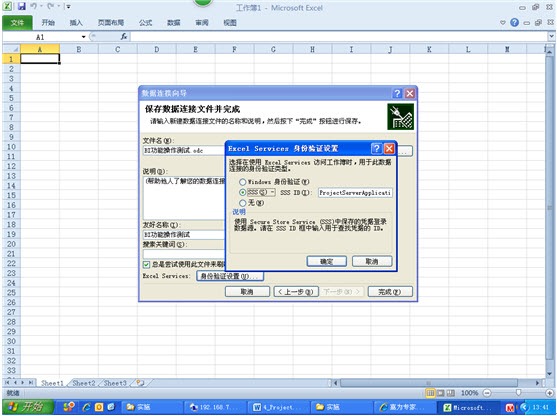Go to last sheet with the navigation arrow
557x416 pixels.
pyautogui.click(x=31, y=383)
